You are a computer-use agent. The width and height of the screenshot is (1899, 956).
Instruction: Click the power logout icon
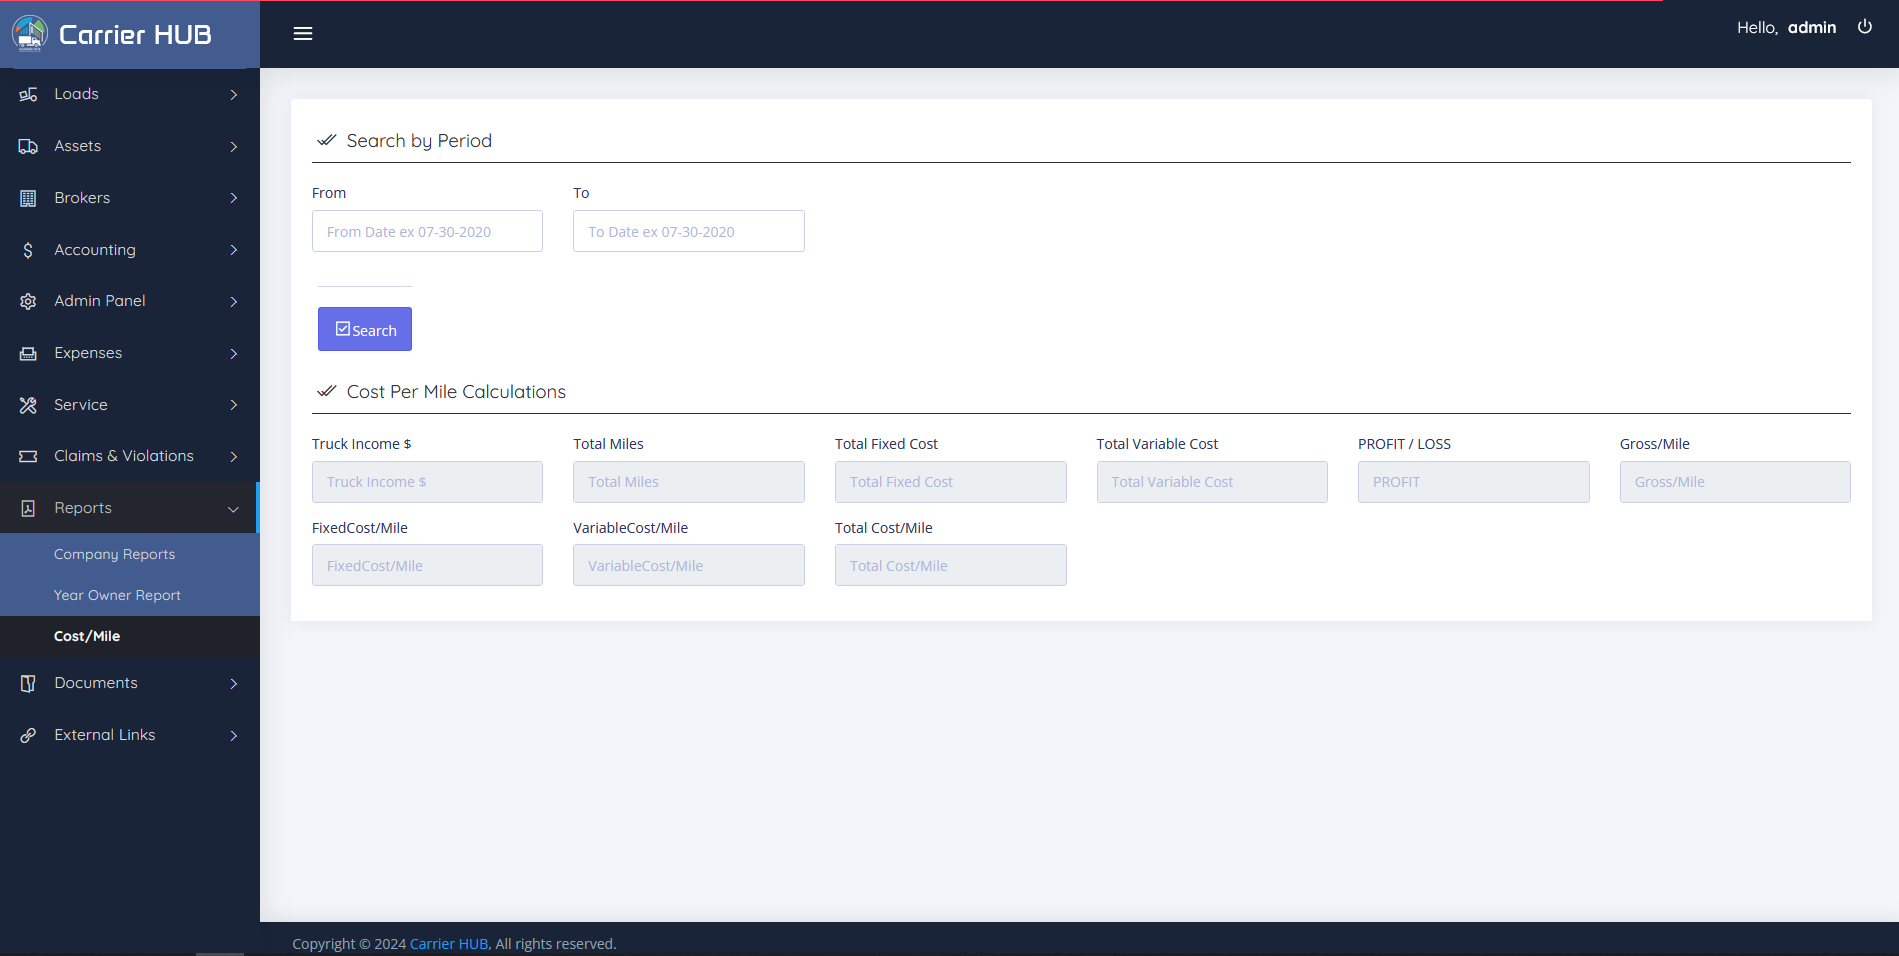click(x=1864, y=27)
